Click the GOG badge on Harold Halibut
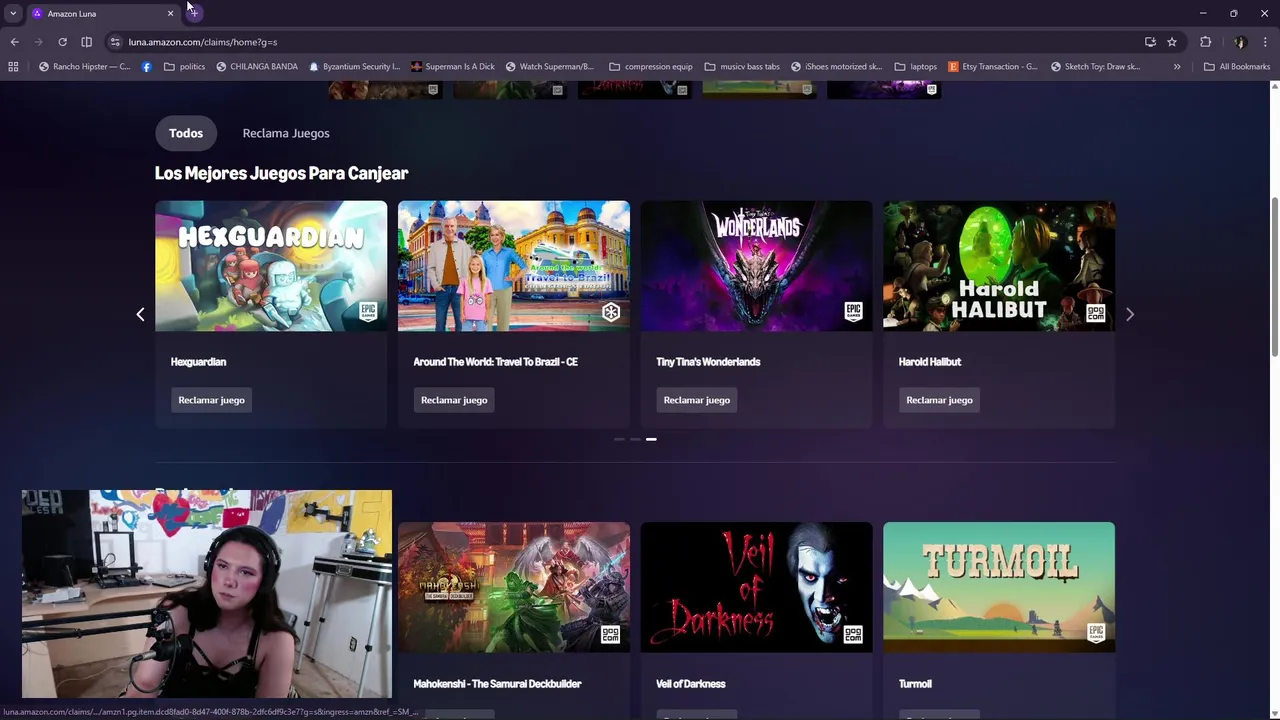Screen dimensions: 1280x720 (x=1096, y=312)
